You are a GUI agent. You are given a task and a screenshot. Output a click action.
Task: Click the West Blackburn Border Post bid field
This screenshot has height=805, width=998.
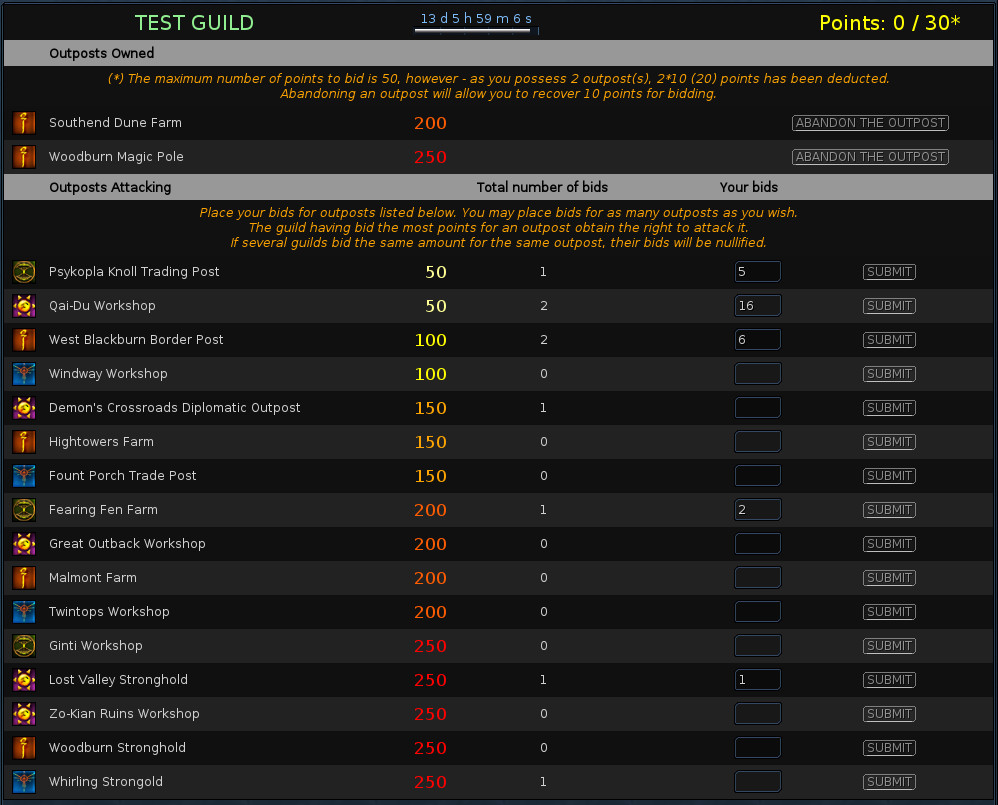coord(757,340)
